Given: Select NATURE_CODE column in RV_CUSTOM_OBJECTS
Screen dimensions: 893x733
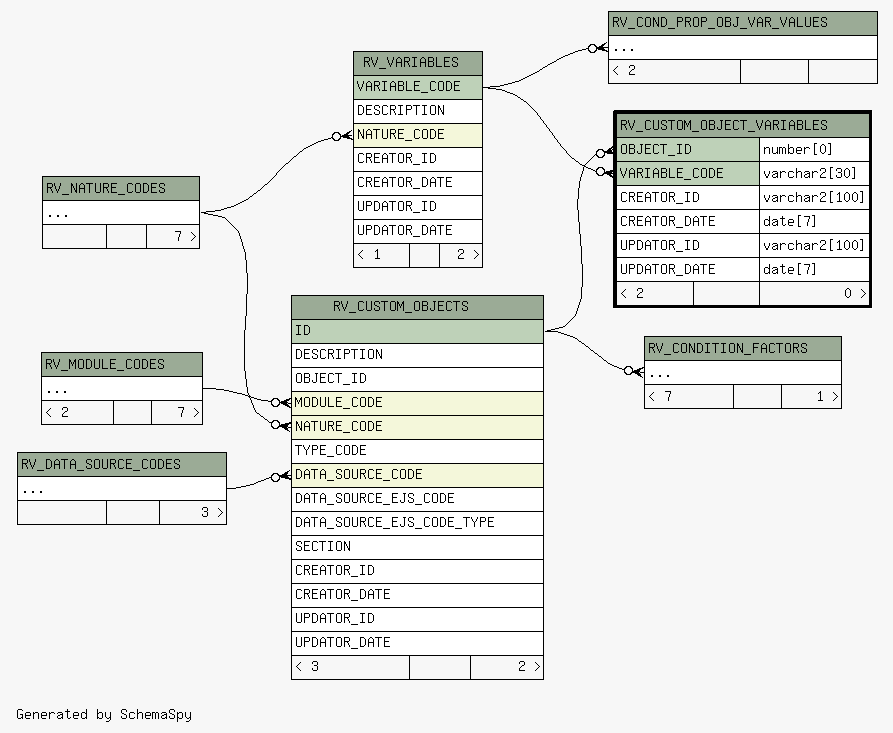Looking at the screenshot, I should click(417, 427).
